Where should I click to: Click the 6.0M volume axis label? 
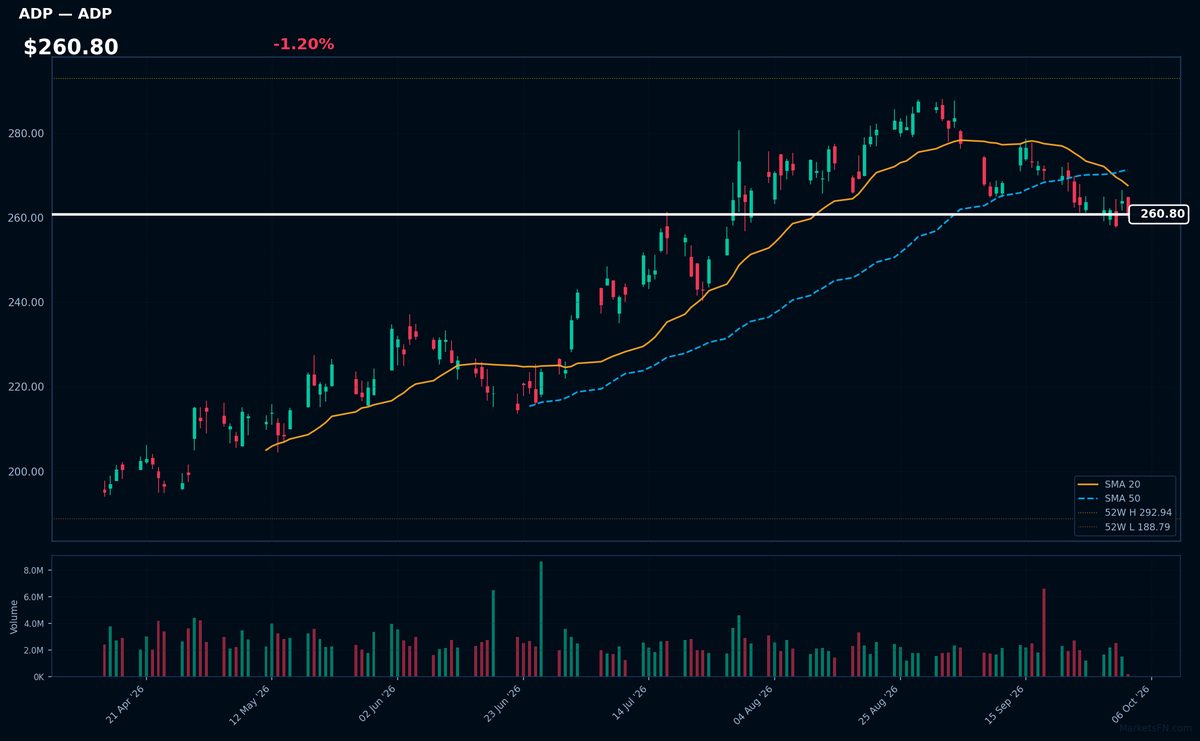coord(34,597)
